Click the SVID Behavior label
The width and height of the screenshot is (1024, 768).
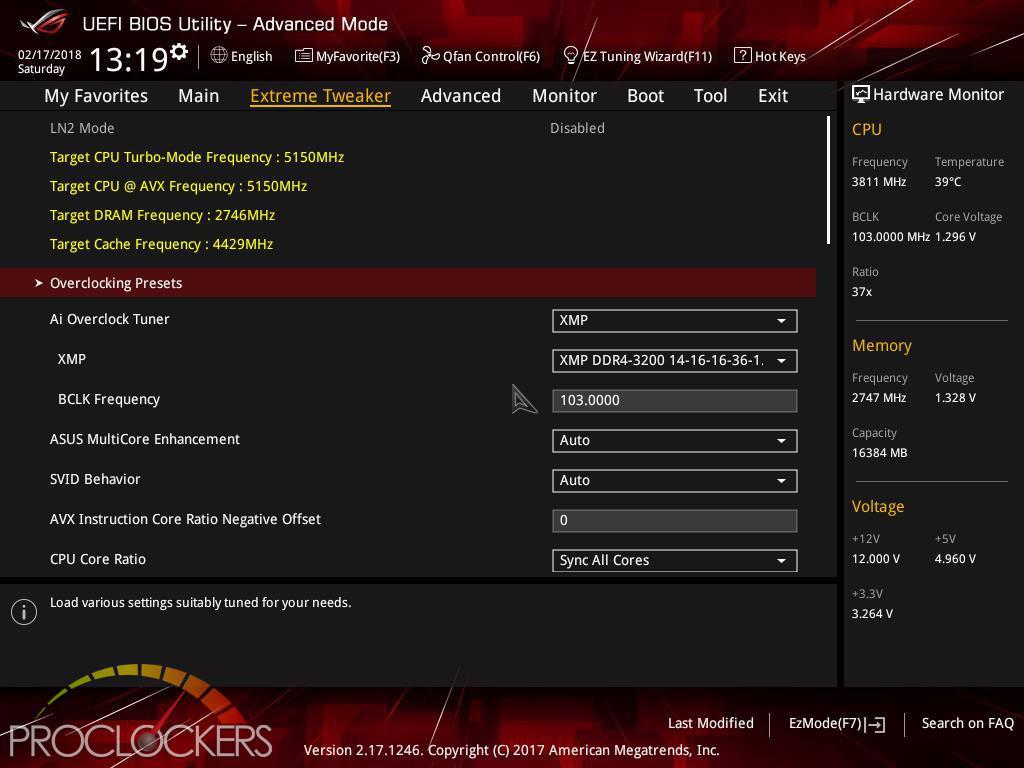pos(95,479)
